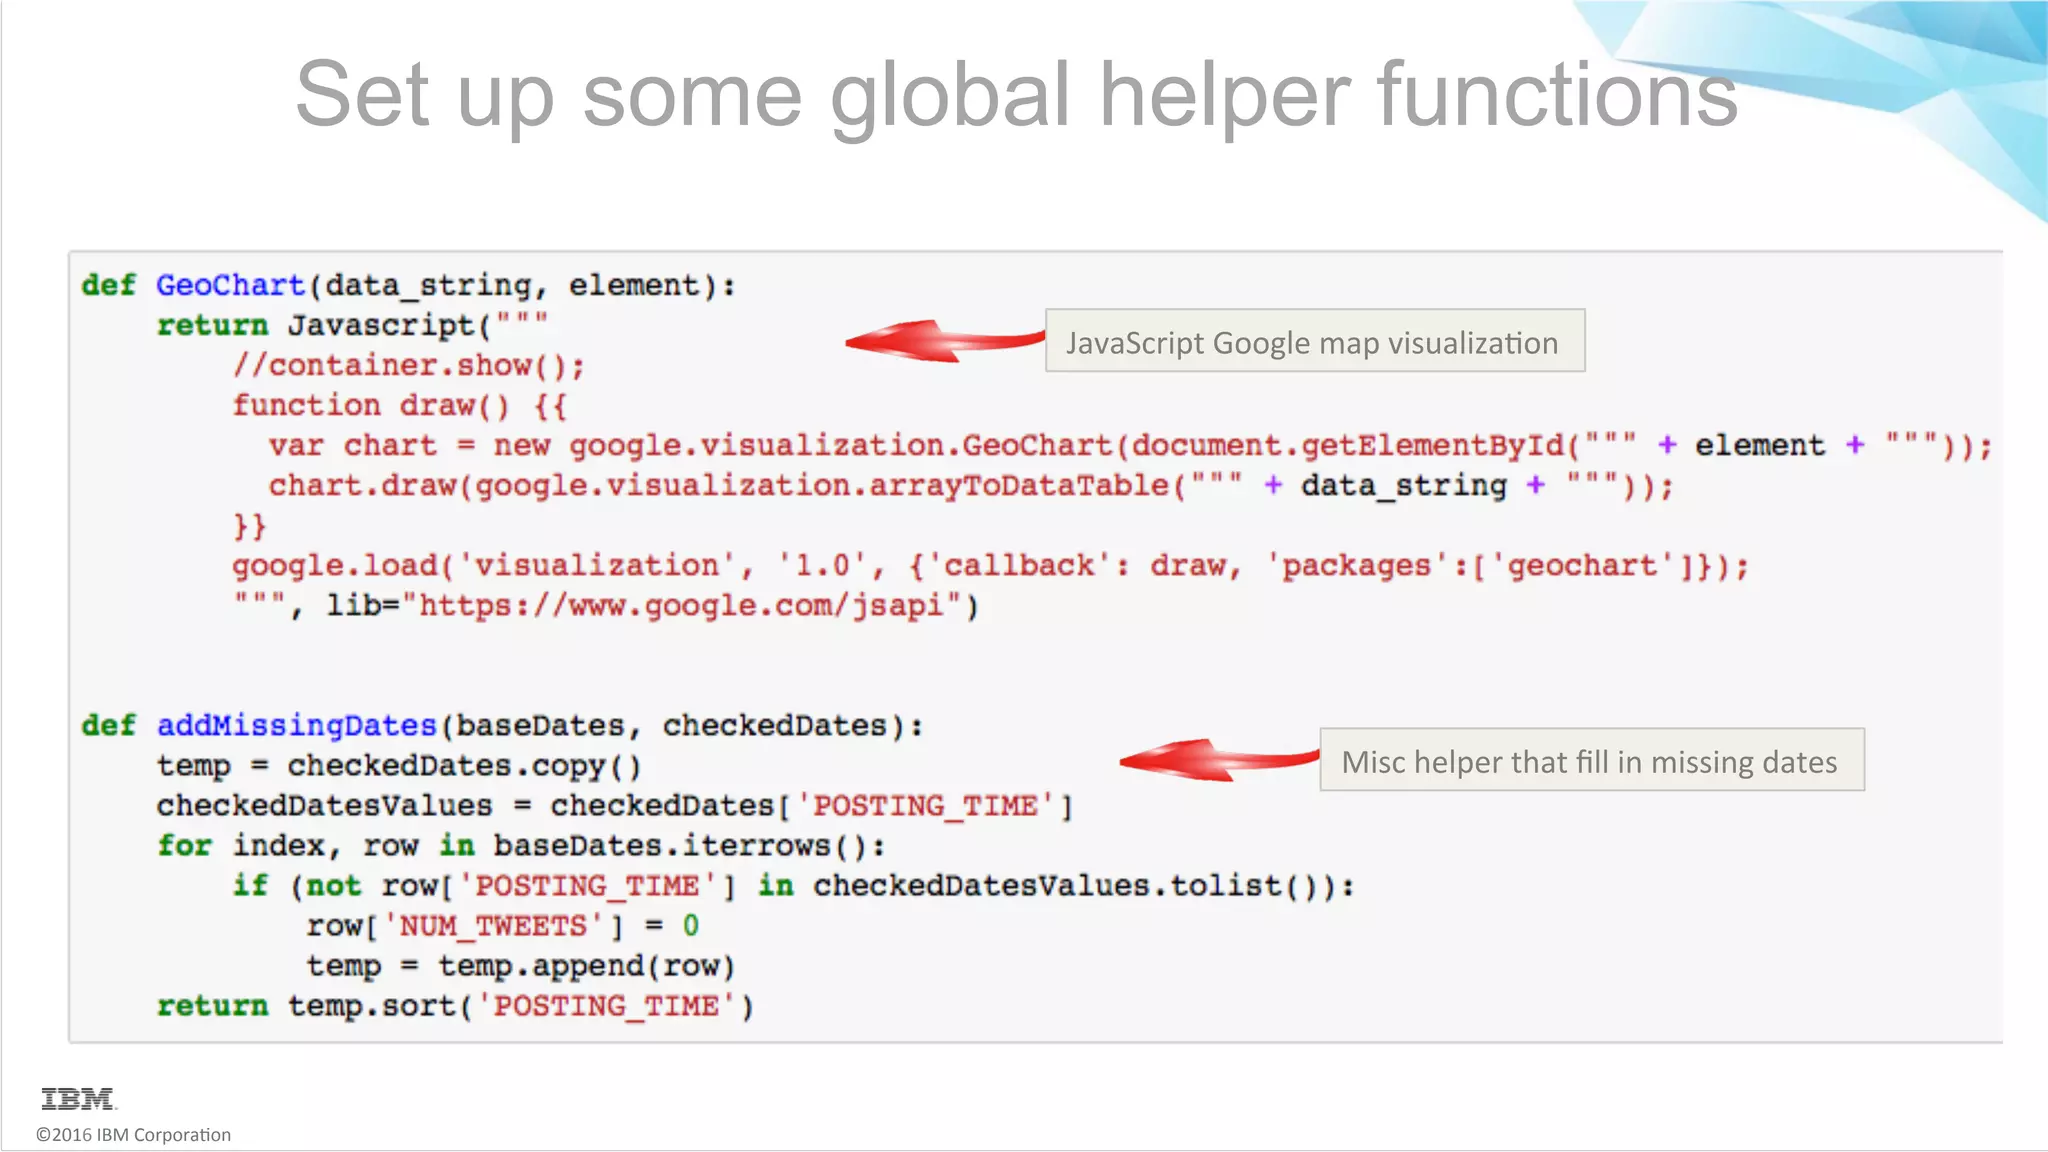The height and width of the screenshot is (1152, 2048).
Task: Click the 'temp = checkedDates.copy()' code line
Action: 399,766
